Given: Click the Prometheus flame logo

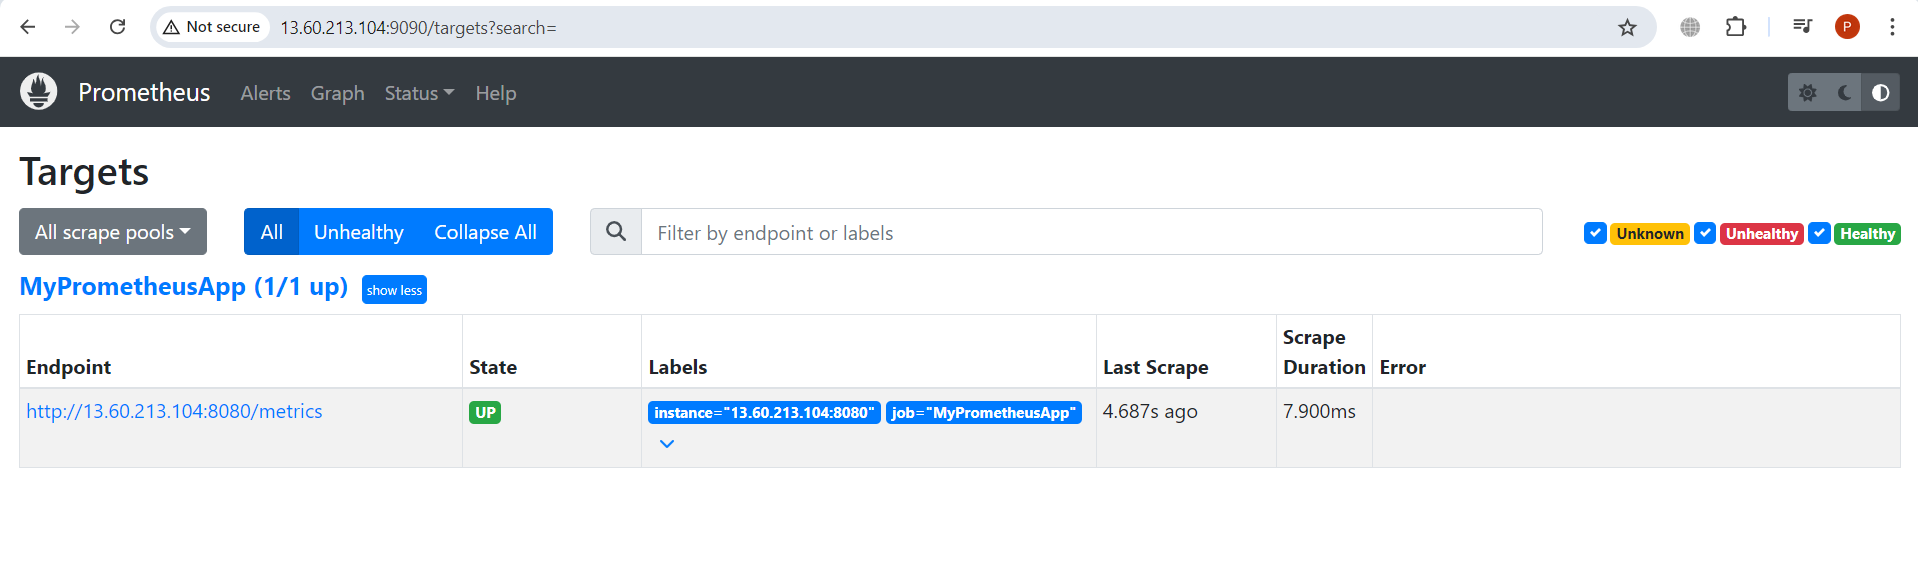Looking at the screenshot, I should tap(39, 92).
